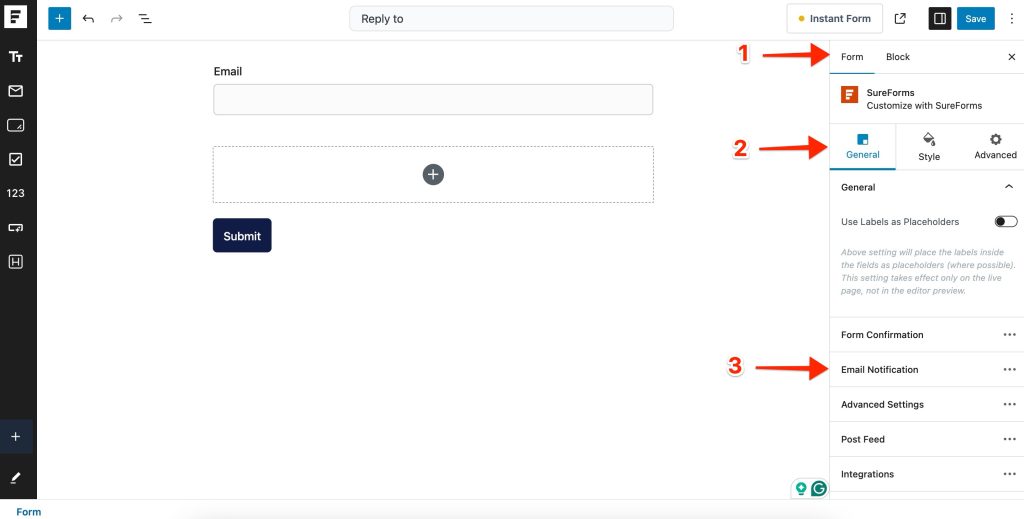Image resolution: width=1024 pixels, height=519 pixels.
Task: Select the number field 123 icon
Action: [16, 193]
